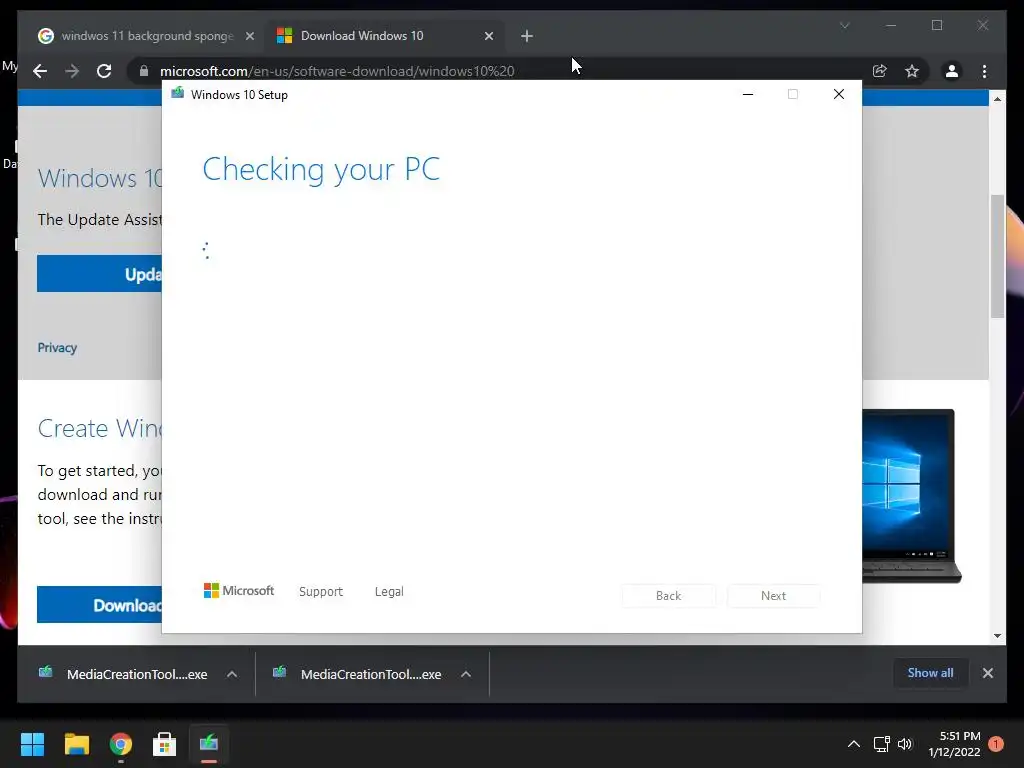The width and height of the screenshot is (1024, 768).
Task: Click the Back button in setup
Action: coord(668,596)
